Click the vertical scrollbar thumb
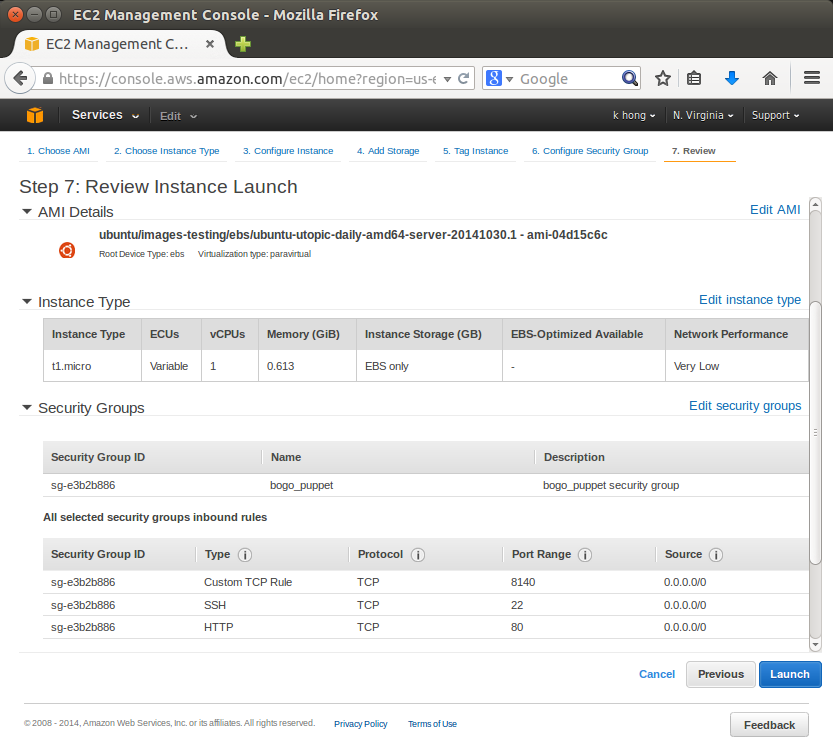 (x=815, y=433)
